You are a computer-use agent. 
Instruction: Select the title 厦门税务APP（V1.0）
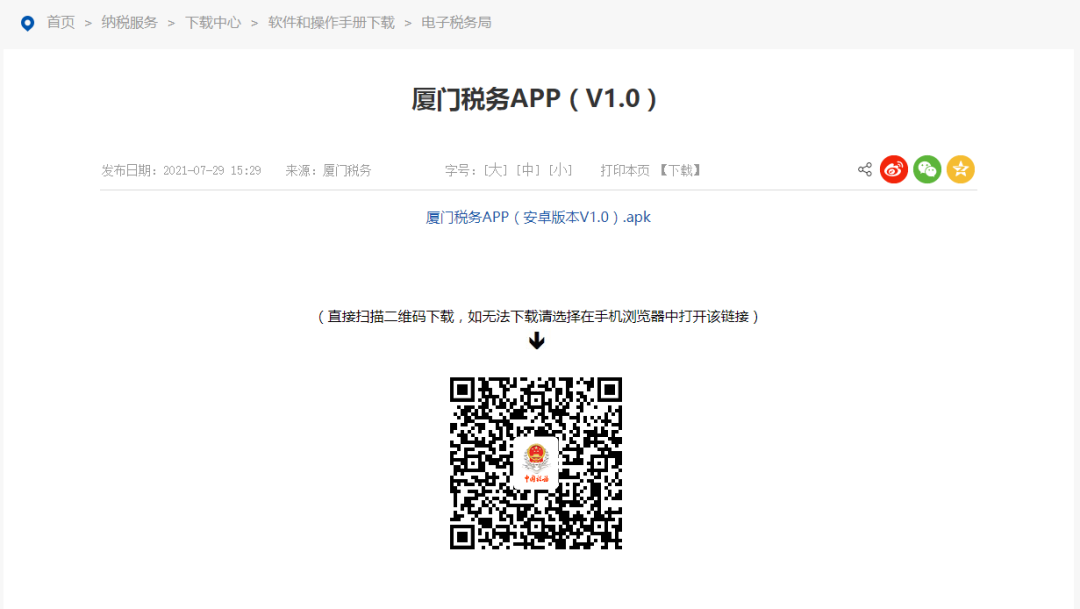click(534, 99)
